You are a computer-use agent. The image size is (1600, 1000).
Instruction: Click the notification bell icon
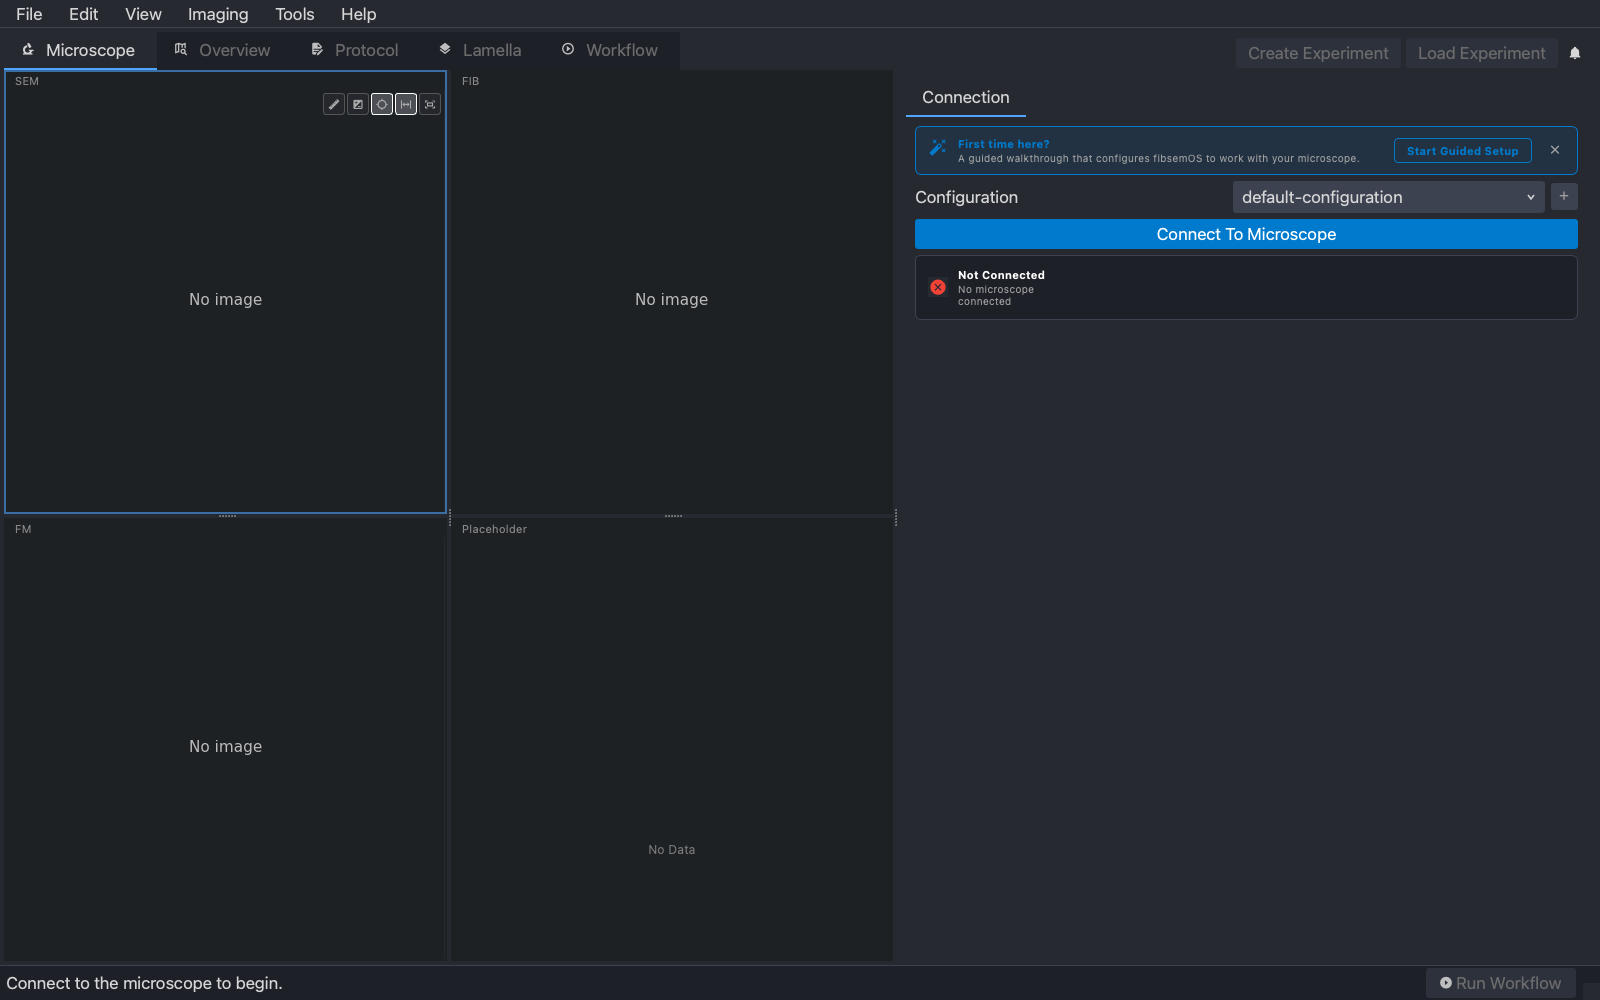(1575, 53)
